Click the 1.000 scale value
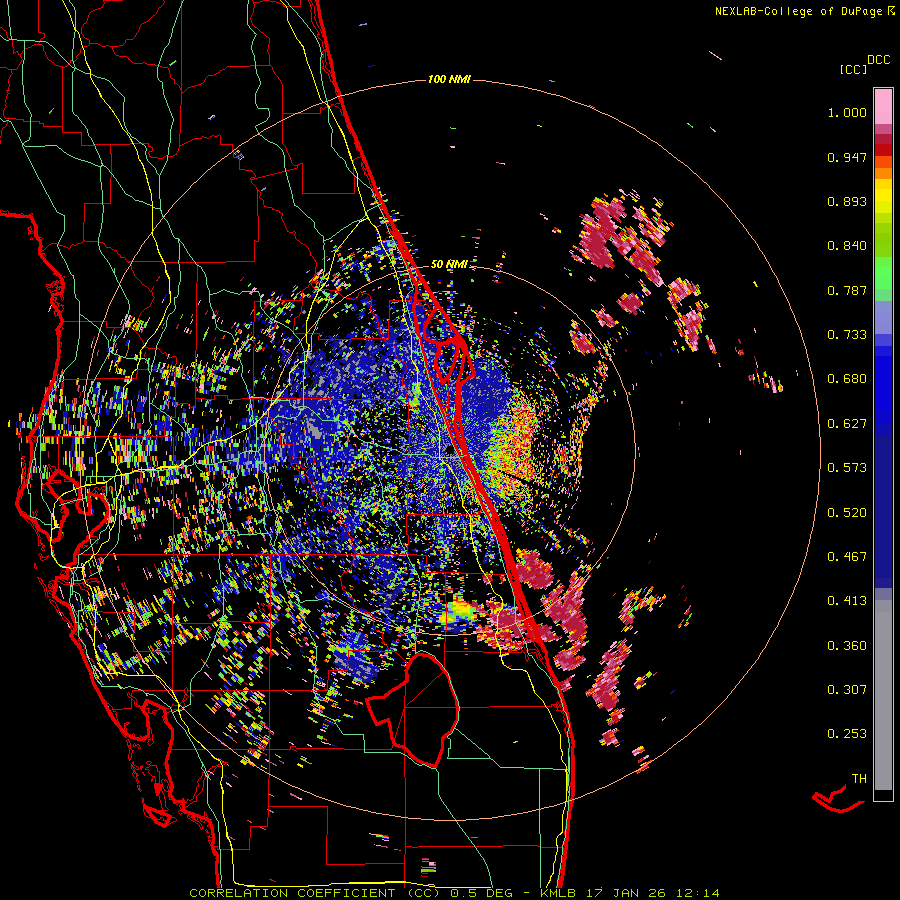900x900 pixels. tap(847, 112)
